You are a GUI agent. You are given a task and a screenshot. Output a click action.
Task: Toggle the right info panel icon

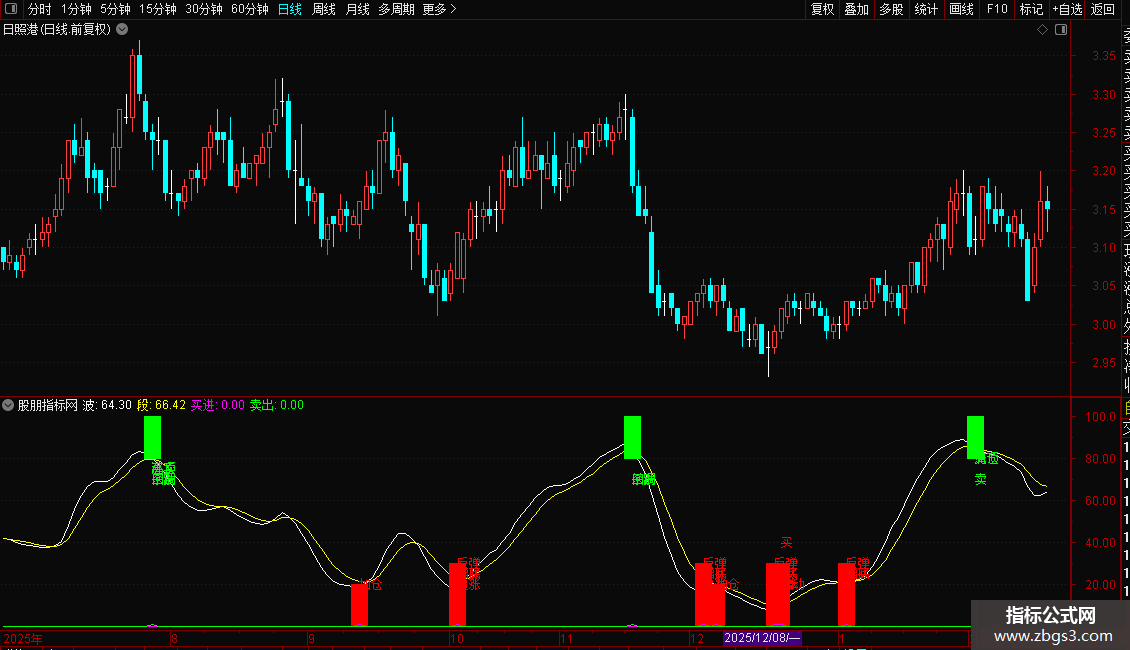pyautogui.click(x=1061, y=30)
